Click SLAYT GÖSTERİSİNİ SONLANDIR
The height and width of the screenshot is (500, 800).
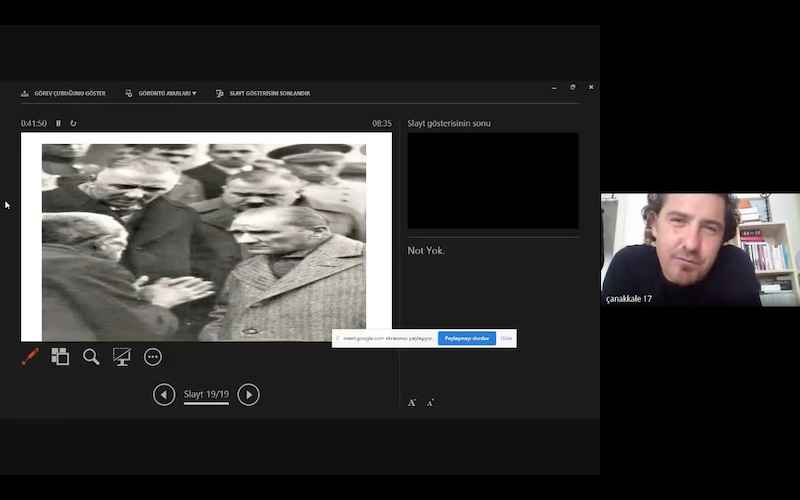(263, 93)
